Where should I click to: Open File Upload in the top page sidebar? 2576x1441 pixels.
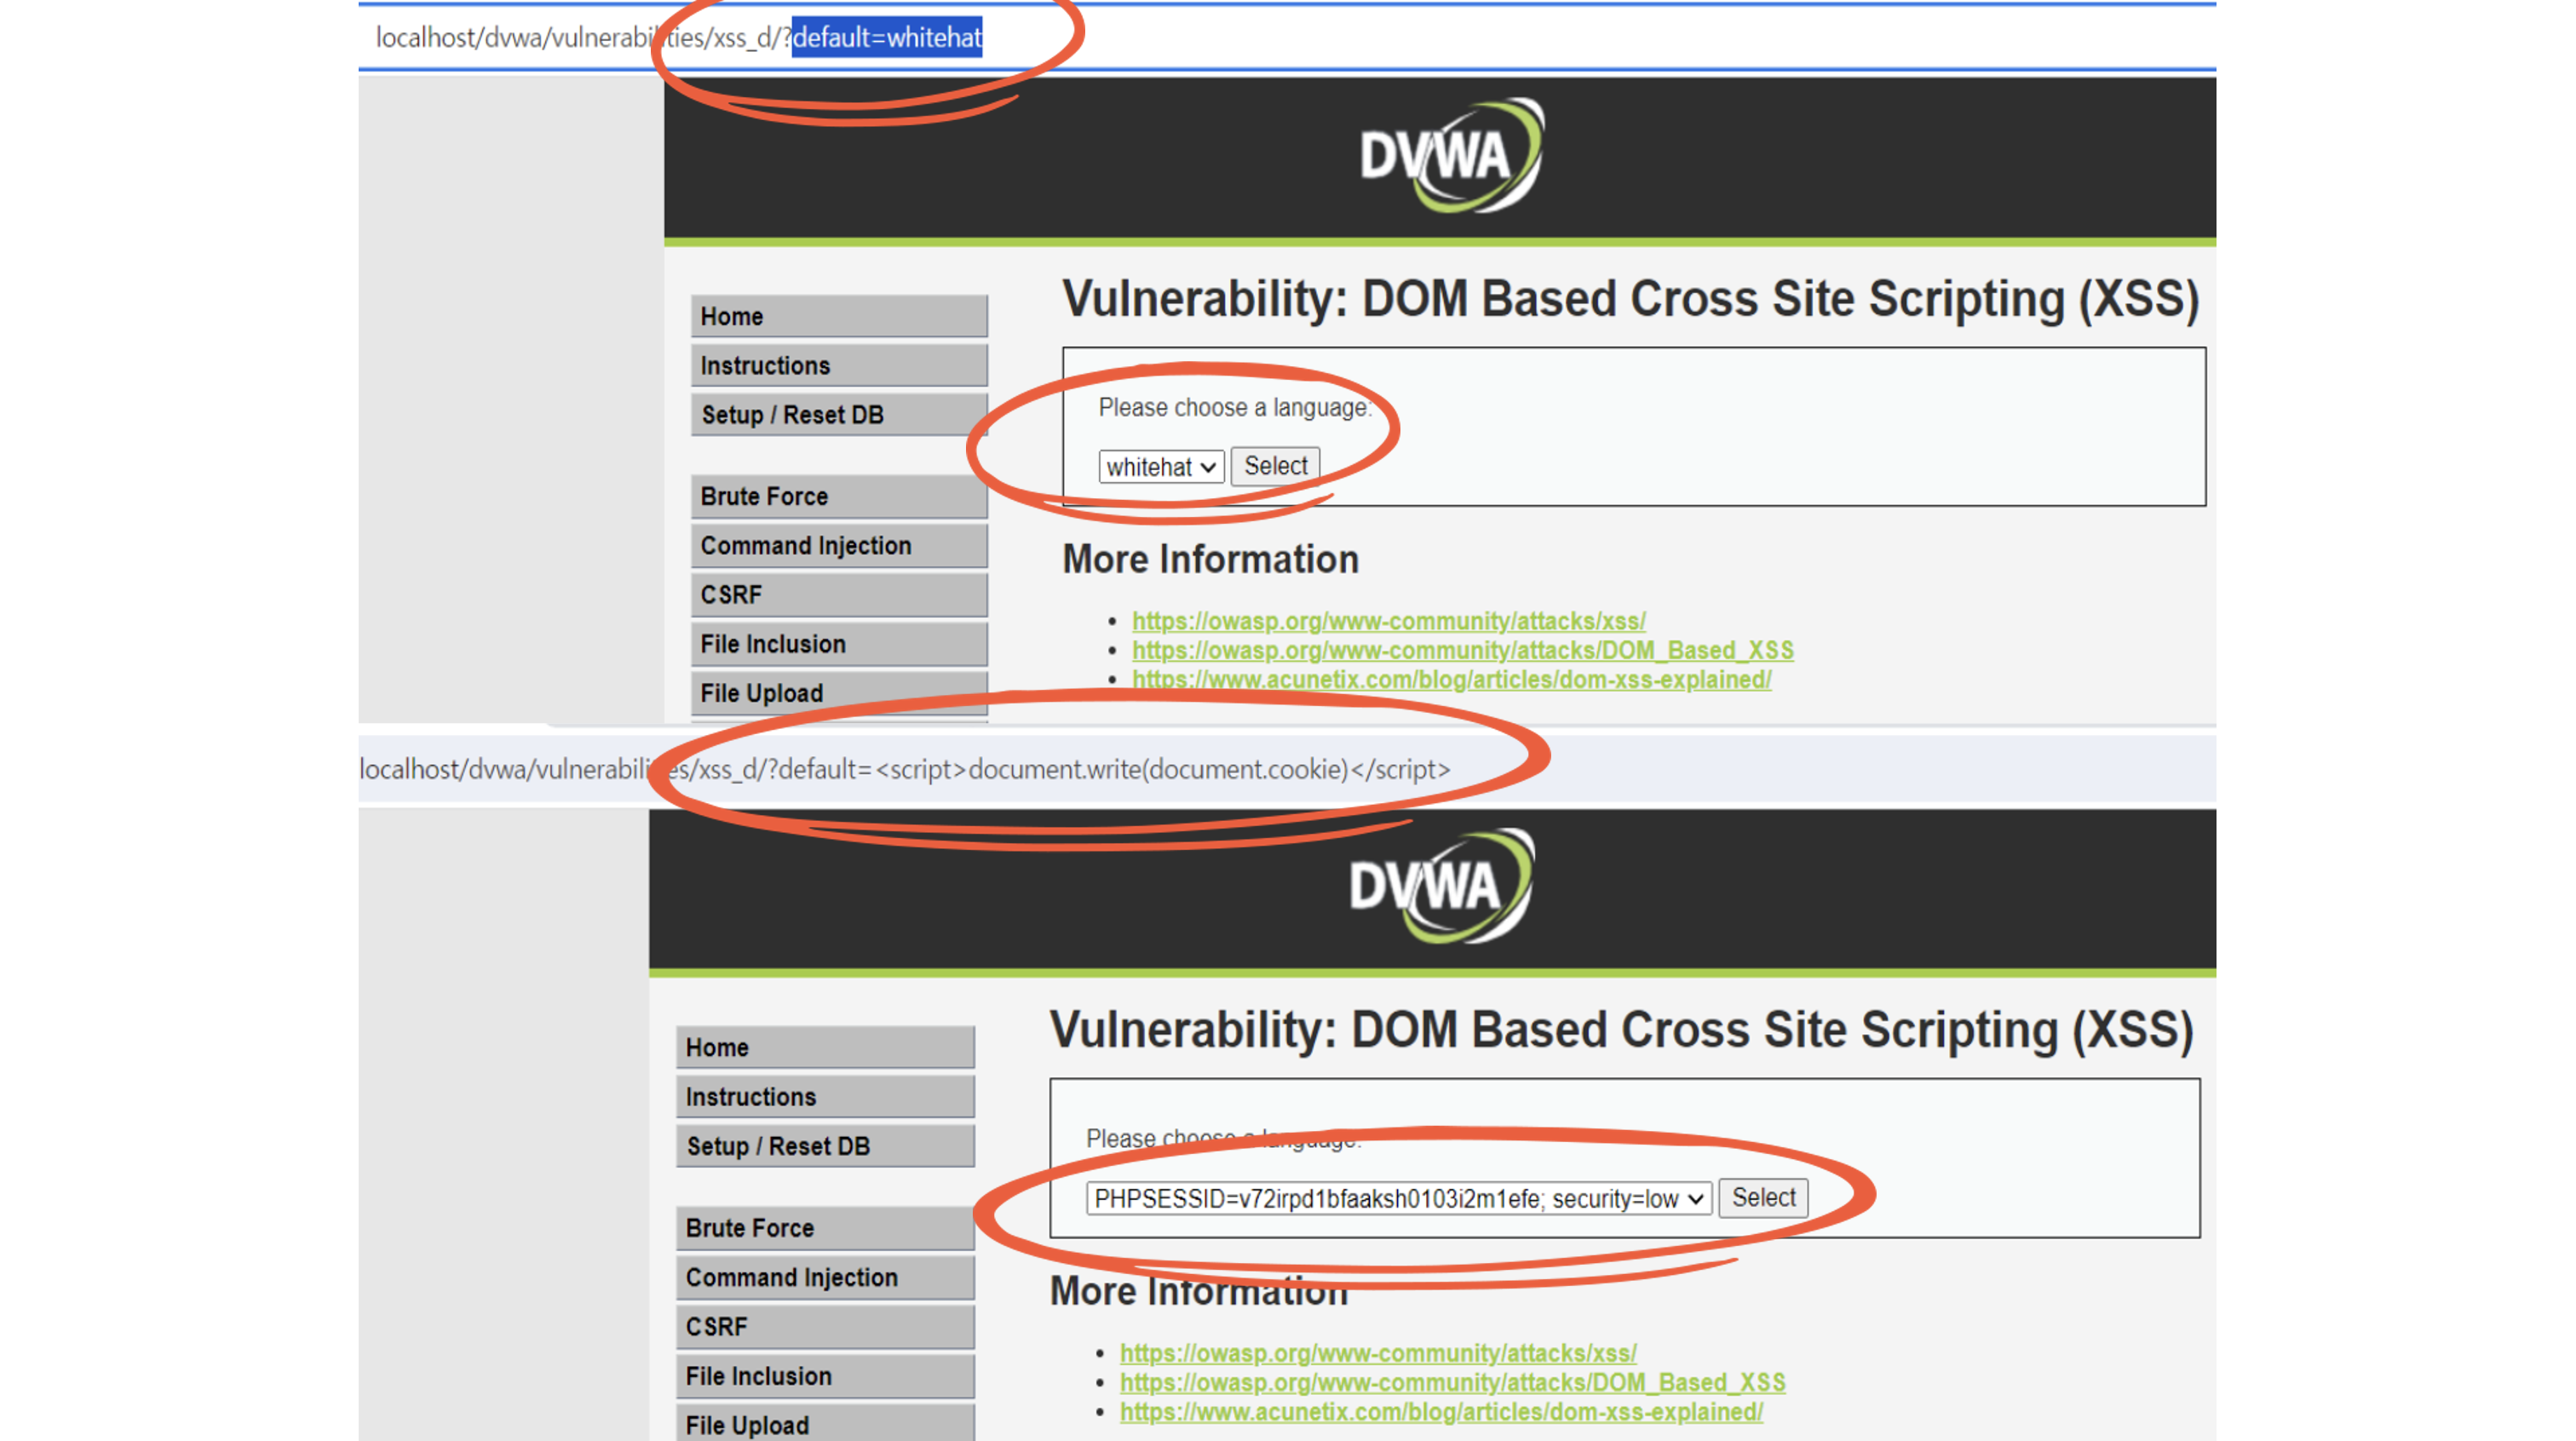coord(839,693)
